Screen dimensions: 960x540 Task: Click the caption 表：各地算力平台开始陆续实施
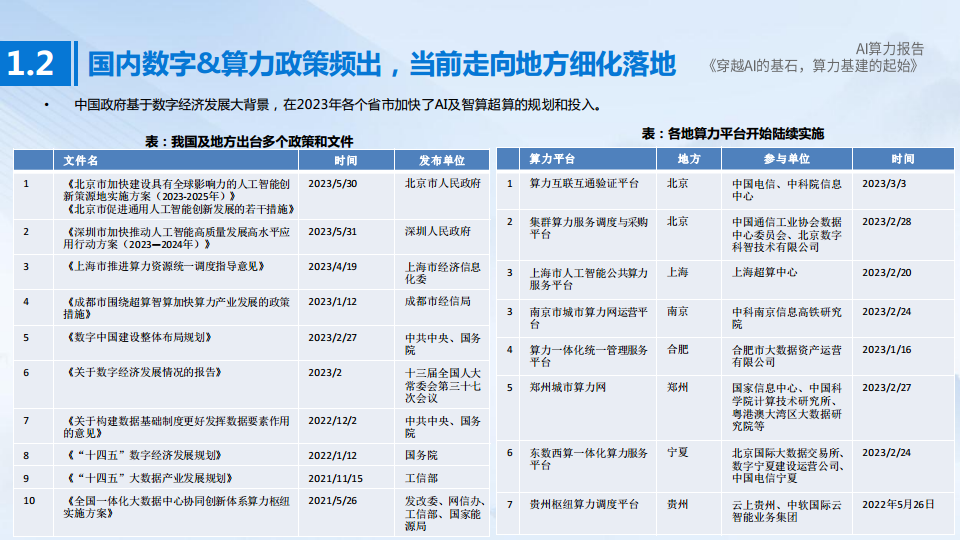pyautogui.click(x=733, y=133)
